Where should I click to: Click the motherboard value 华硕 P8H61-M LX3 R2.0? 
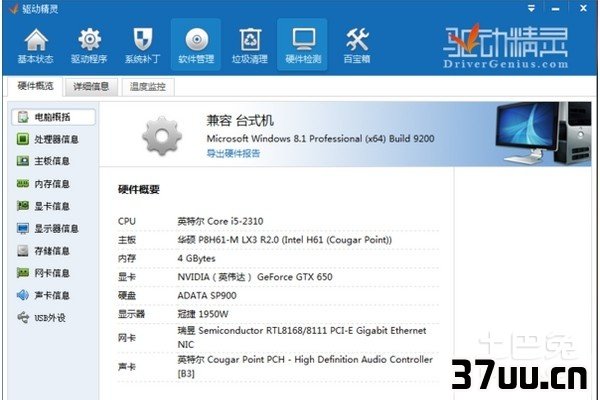tap(285, 240)
